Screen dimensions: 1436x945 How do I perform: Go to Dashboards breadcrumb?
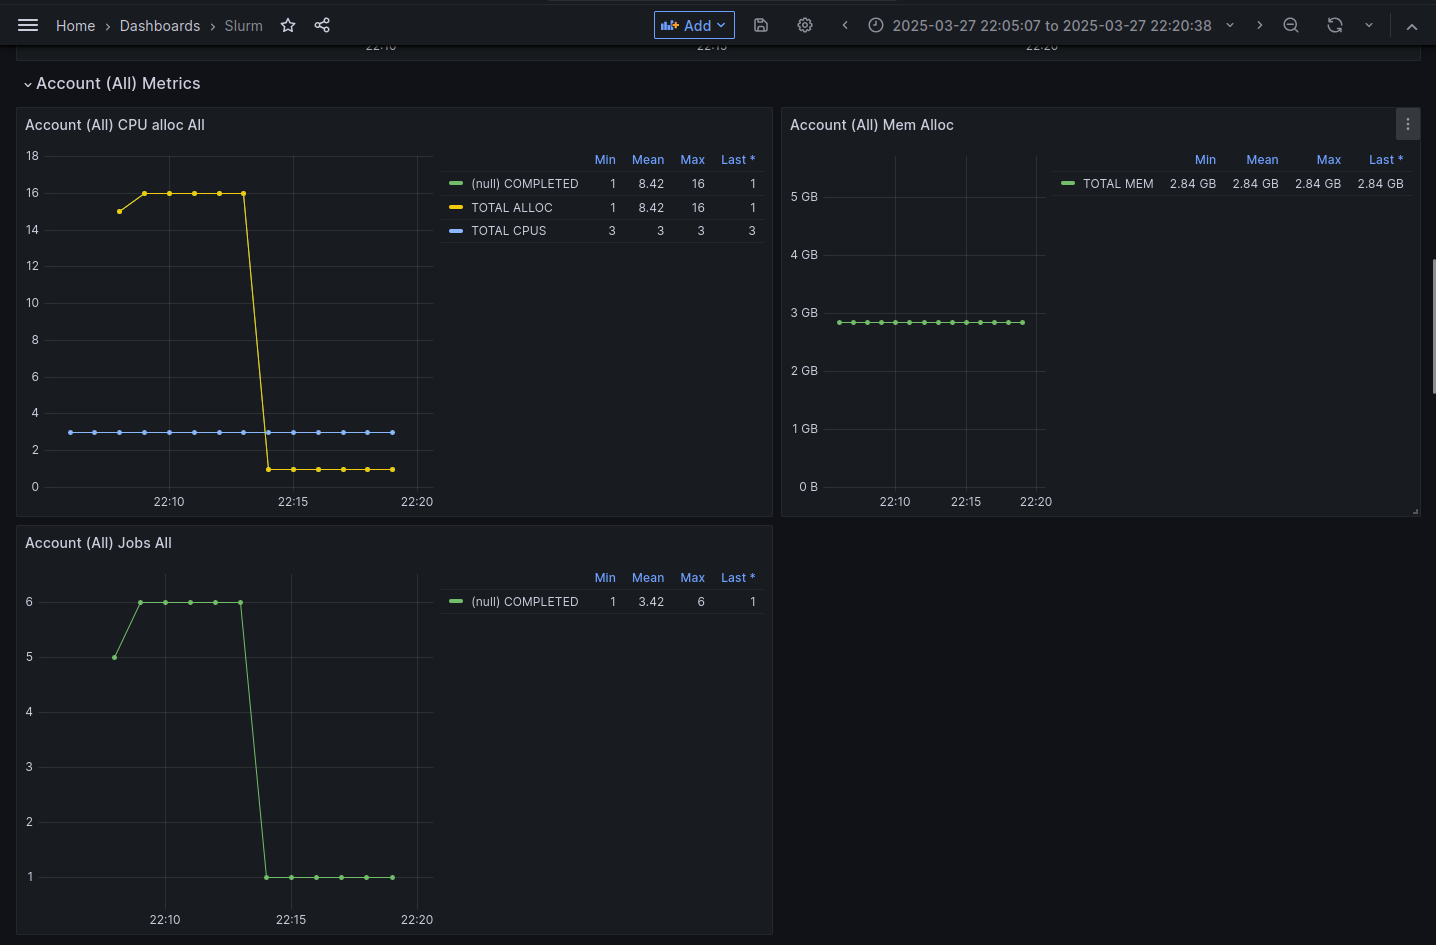pyautogui.click(x=160, y=26)
